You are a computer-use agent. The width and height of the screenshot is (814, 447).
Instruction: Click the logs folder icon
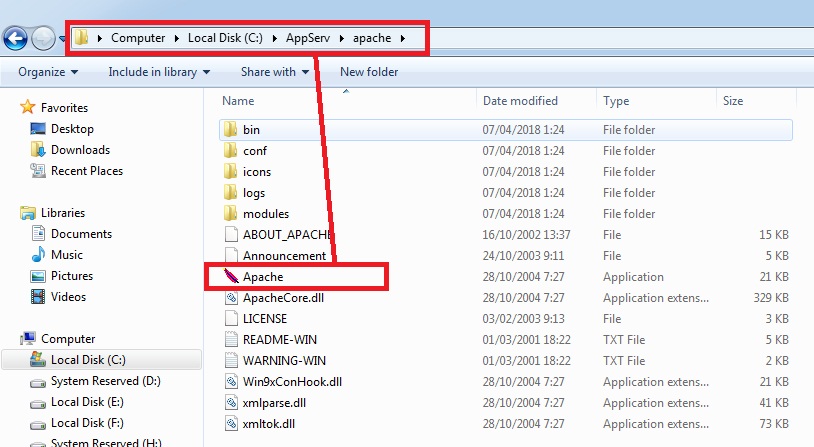[230, 193]
